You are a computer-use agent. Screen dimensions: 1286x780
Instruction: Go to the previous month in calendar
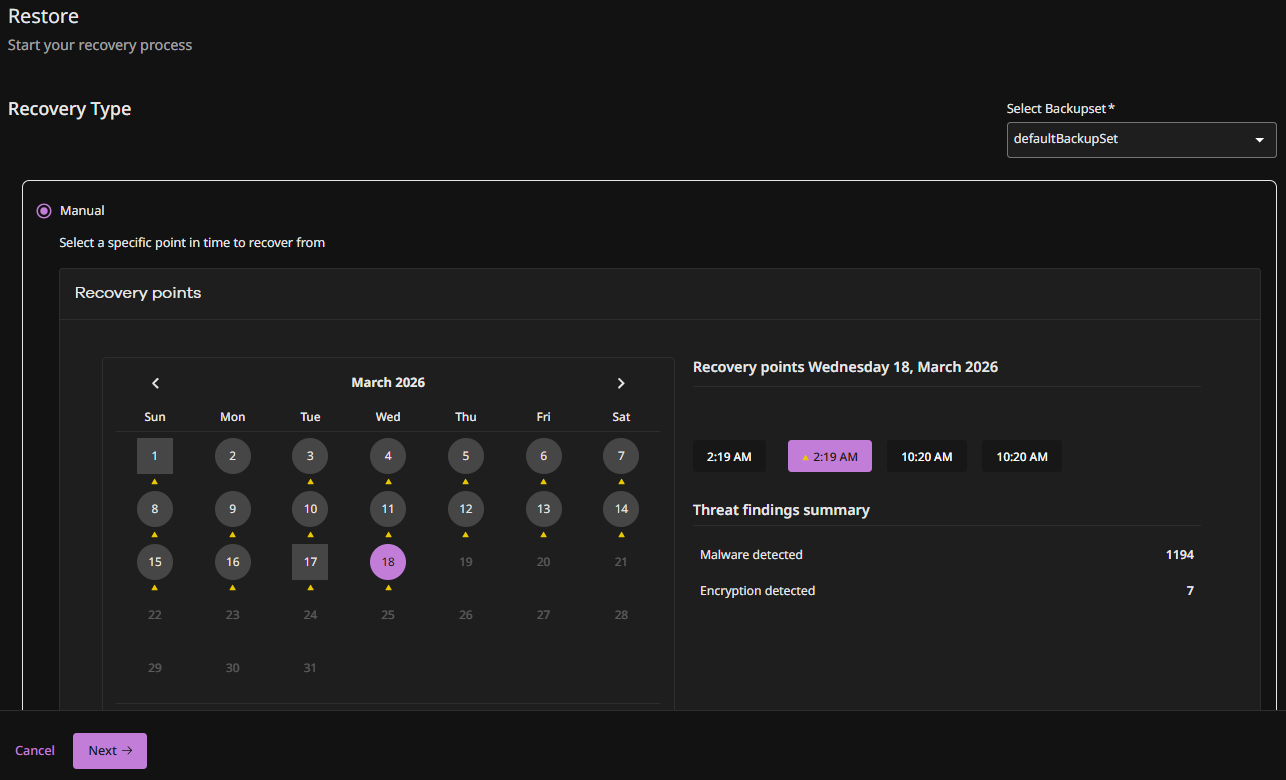tap(155, 383)
